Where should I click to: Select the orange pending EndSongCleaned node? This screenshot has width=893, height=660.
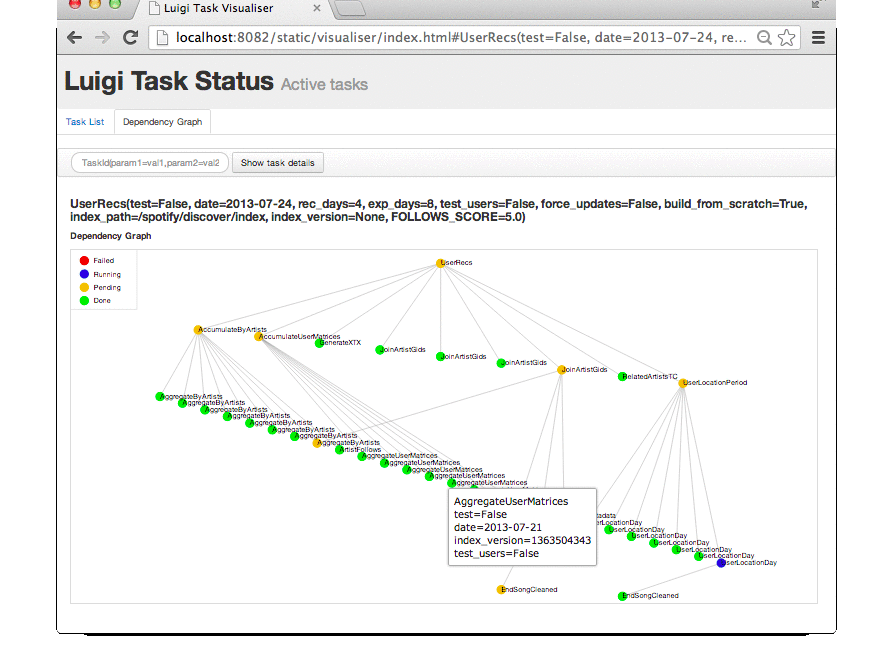pos(501,589)
